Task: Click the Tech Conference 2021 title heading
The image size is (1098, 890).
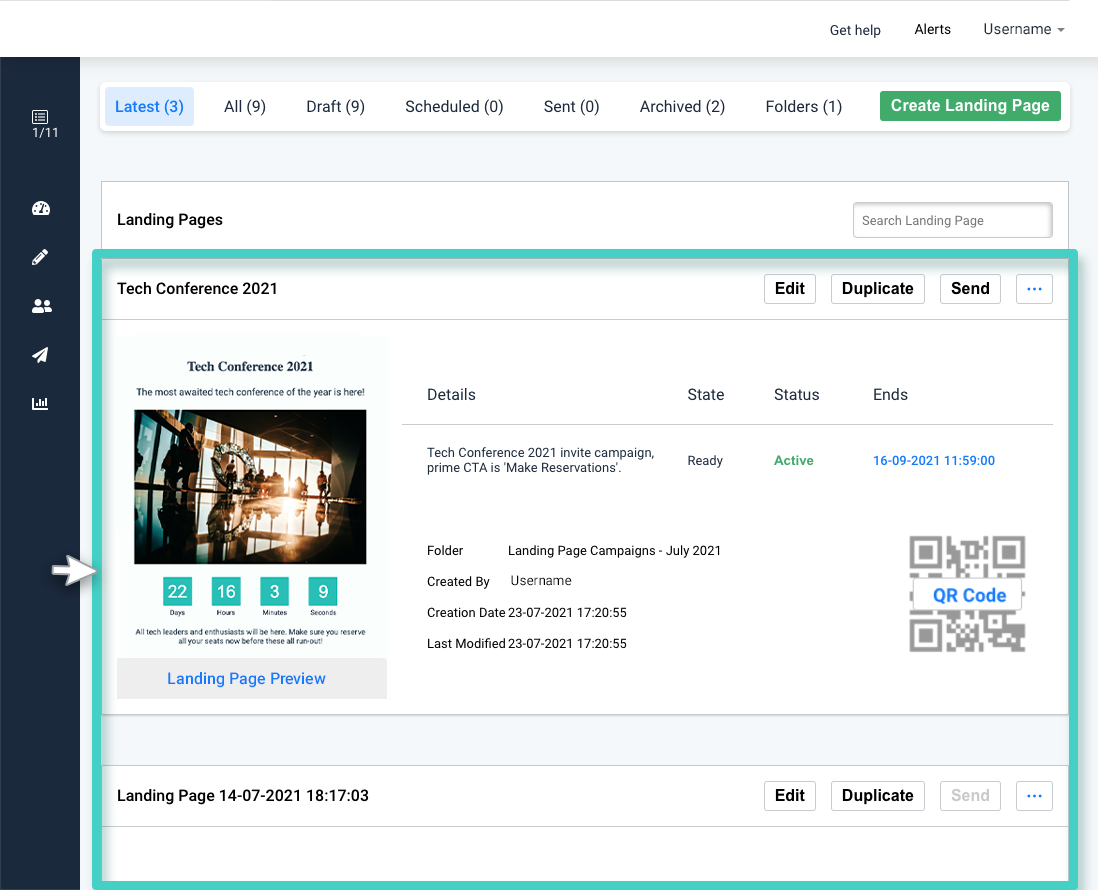Action: tap(197, 288)
